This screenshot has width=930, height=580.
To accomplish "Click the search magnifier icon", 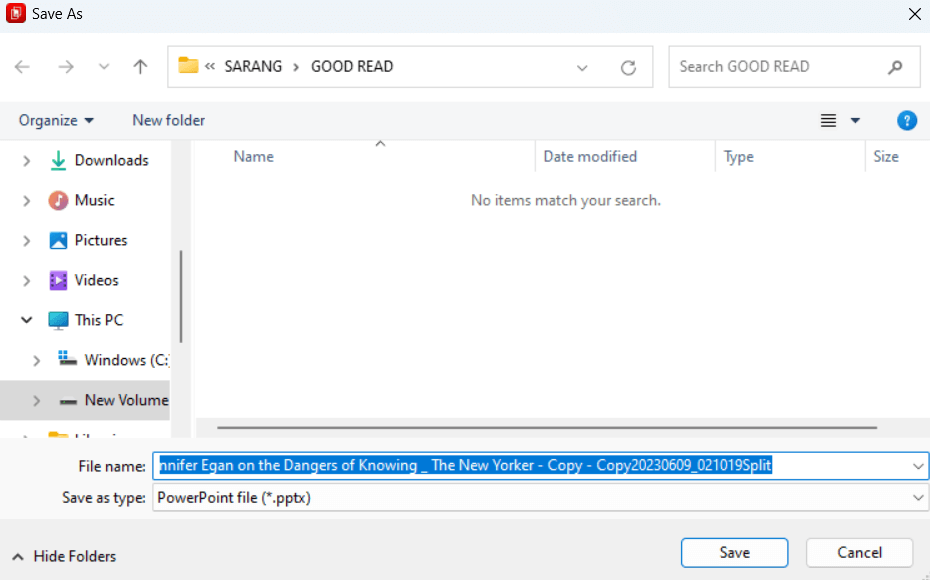I will [x=895, y=67].
